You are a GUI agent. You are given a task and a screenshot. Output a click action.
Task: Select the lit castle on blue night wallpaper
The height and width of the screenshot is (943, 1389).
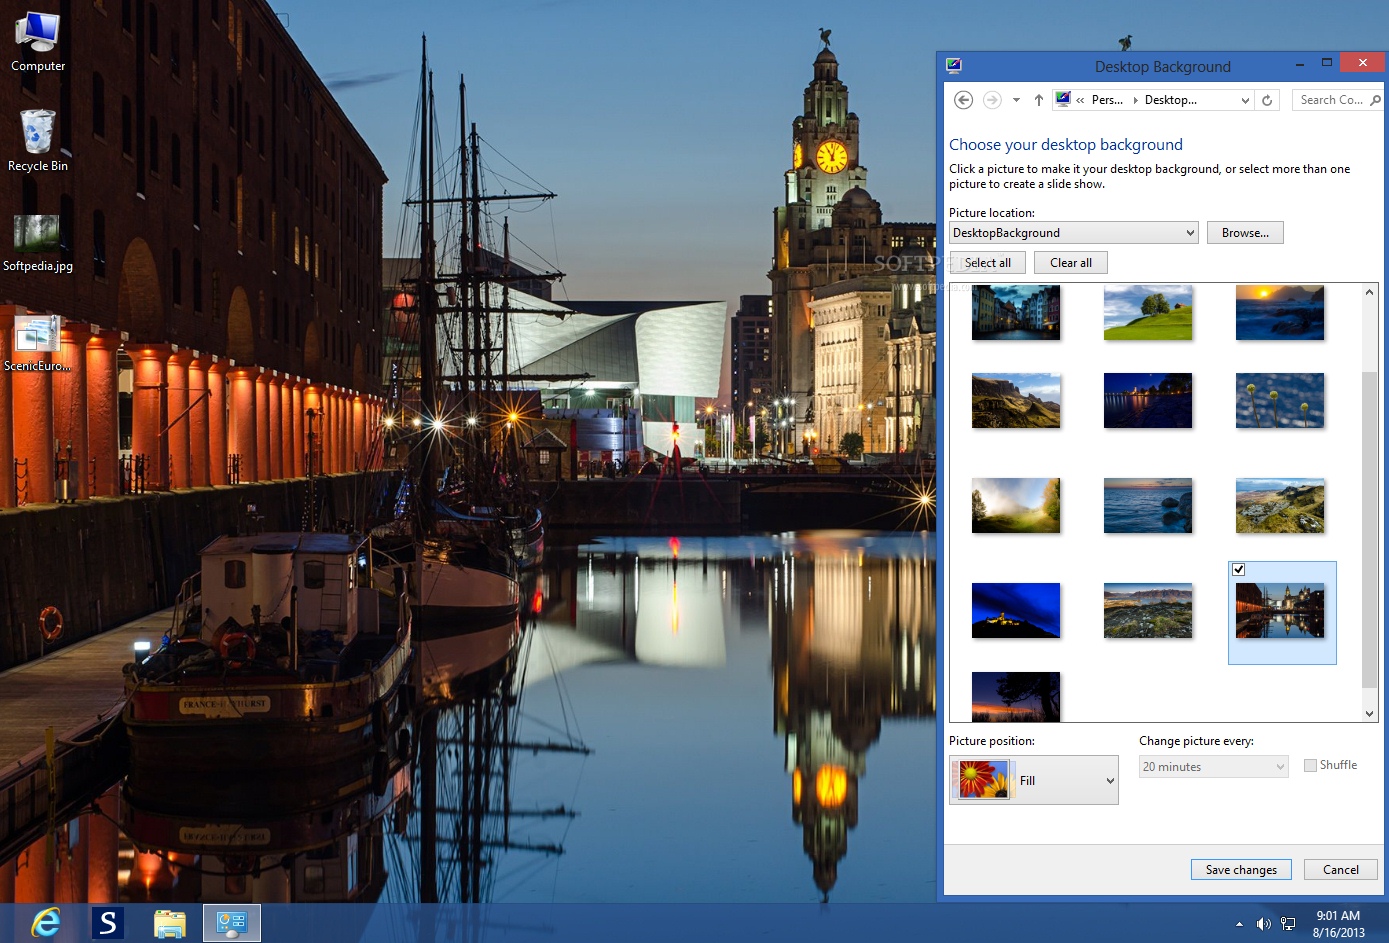[x=1016, y=610]
